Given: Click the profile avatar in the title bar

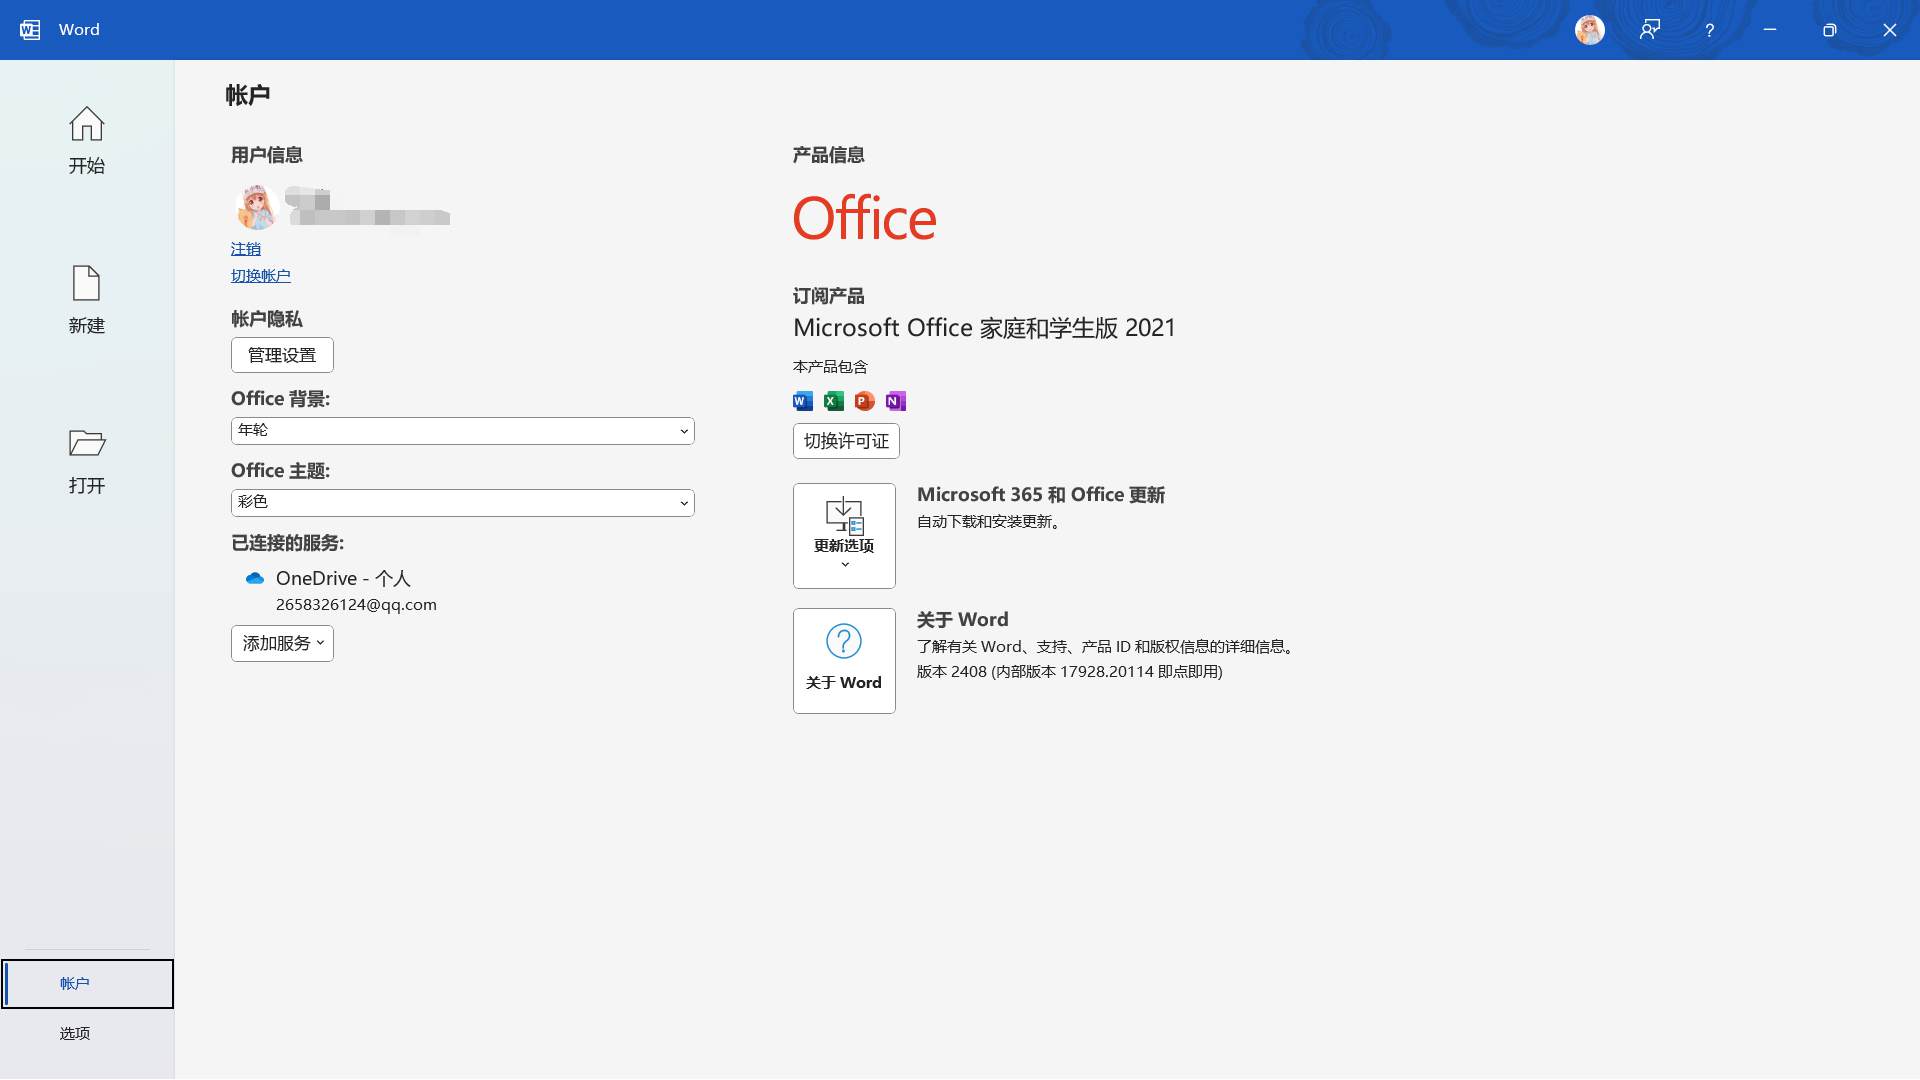Looking at the screenshot, I should pos(1589,30).
